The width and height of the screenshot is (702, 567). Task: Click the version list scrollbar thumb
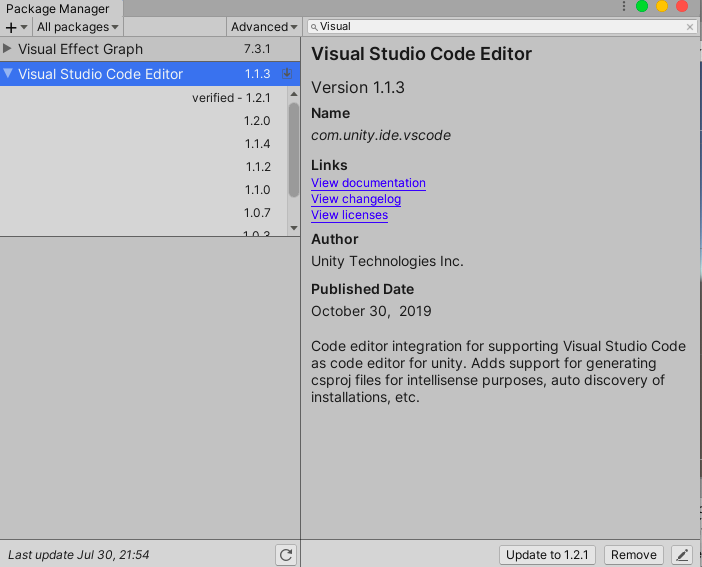click(x=294, y=150)
